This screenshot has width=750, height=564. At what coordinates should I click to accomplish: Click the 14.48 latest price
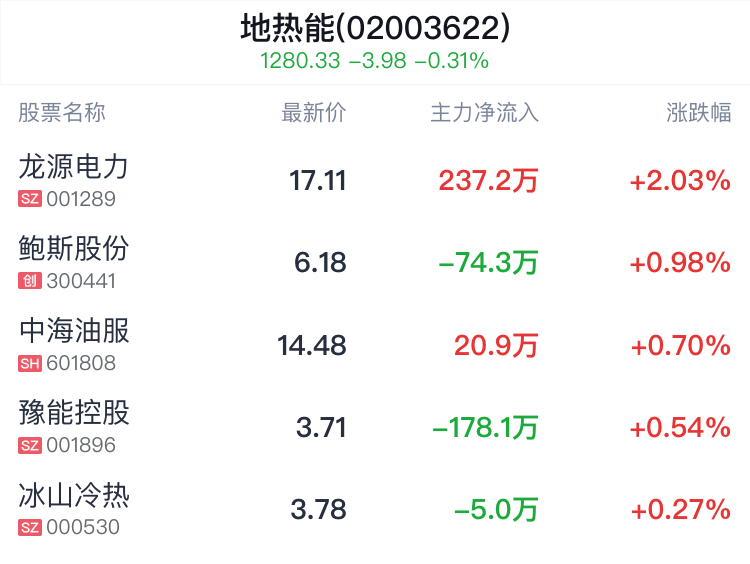click(x=312, y=345)
